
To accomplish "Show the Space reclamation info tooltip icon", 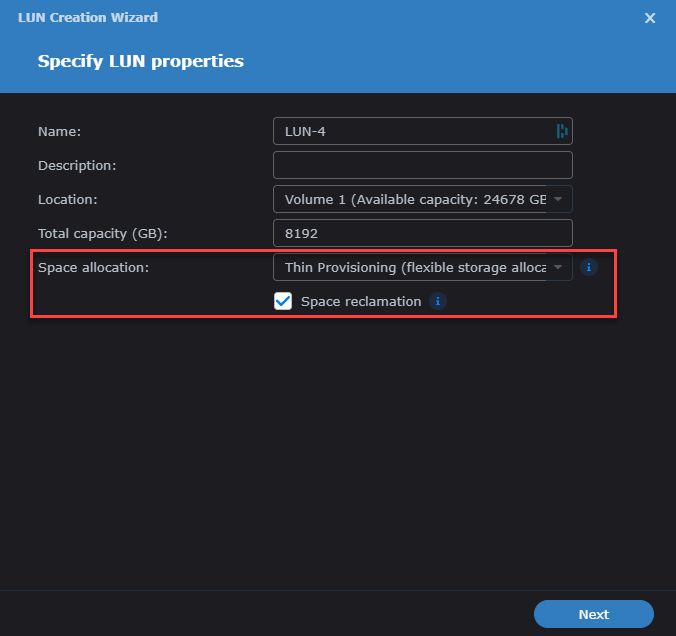I will click(x=438, y=301).
